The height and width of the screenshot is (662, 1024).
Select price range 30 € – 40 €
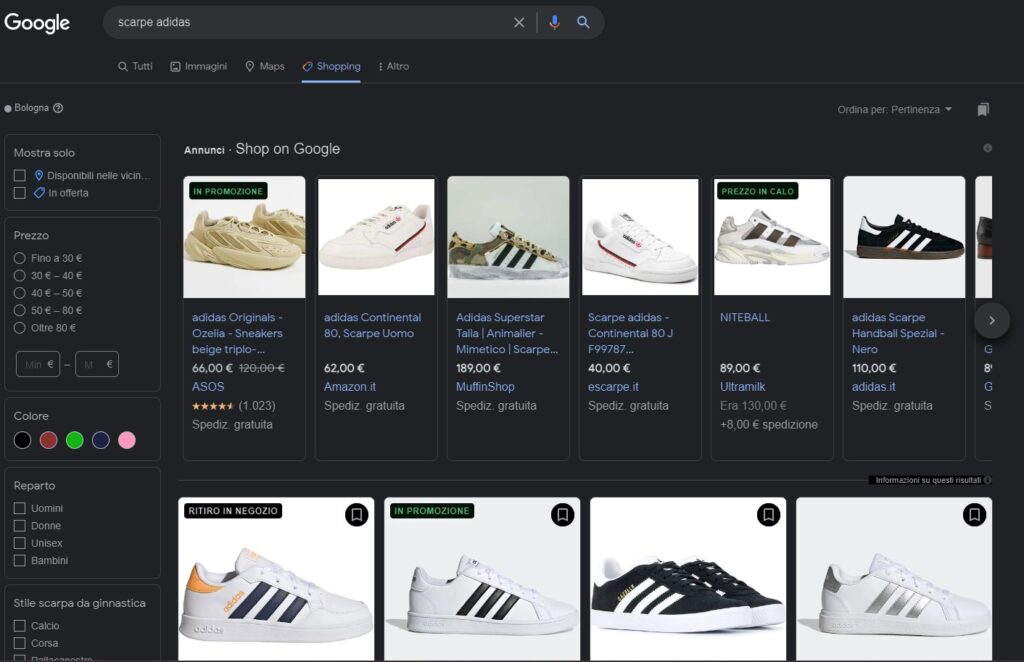pos(20,276)
